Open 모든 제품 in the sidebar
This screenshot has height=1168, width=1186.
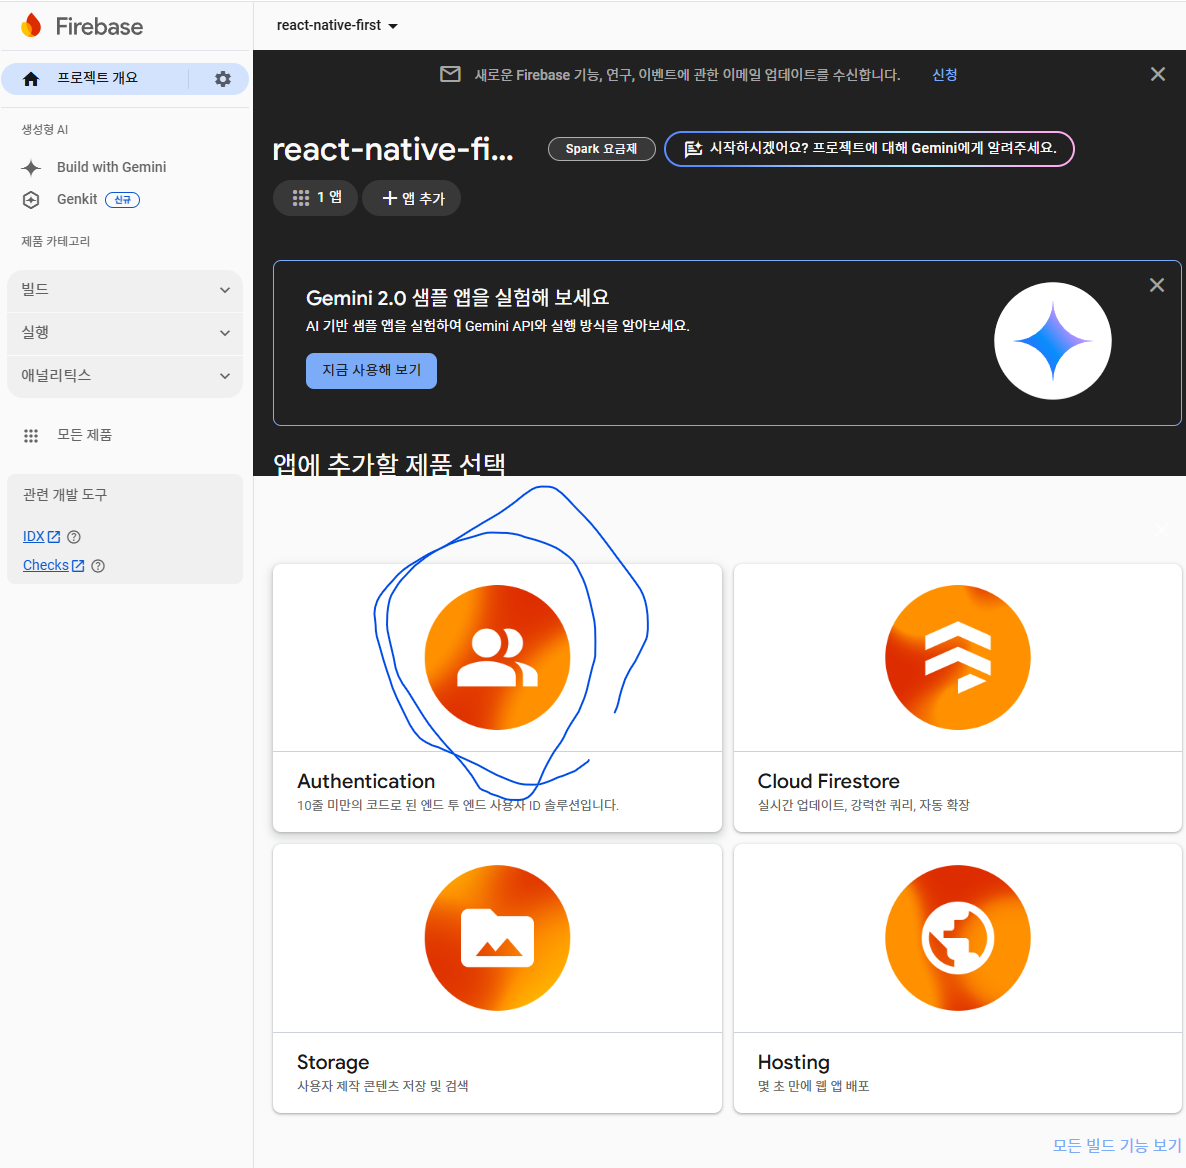pyautogui.click(x=84, y=435)
